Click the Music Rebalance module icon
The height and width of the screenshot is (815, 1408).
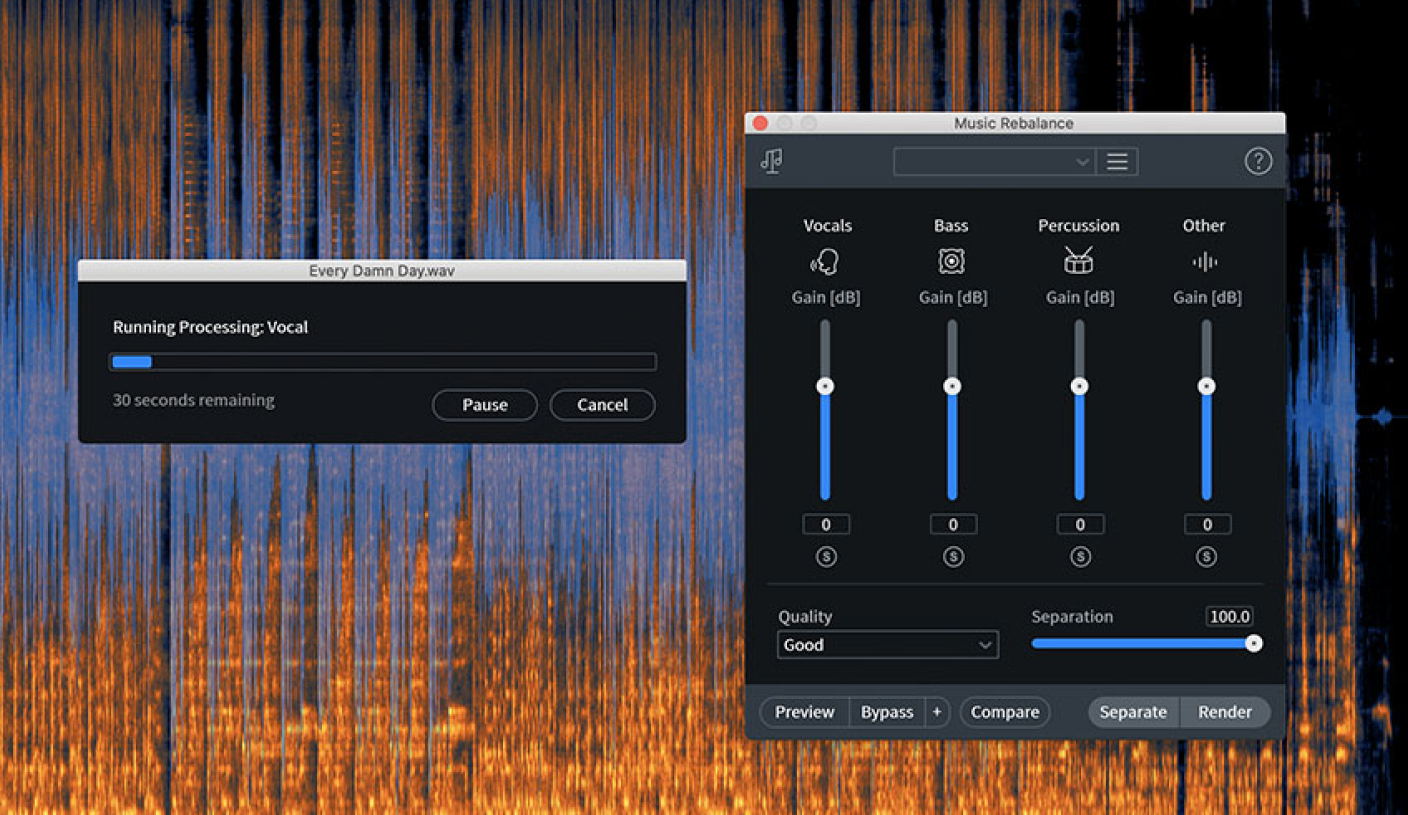(x=771, y=161)
